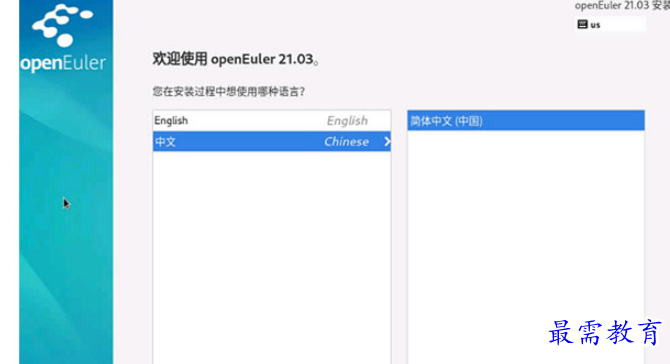Click the keyboard icon beside us

(x=582, y=24)
